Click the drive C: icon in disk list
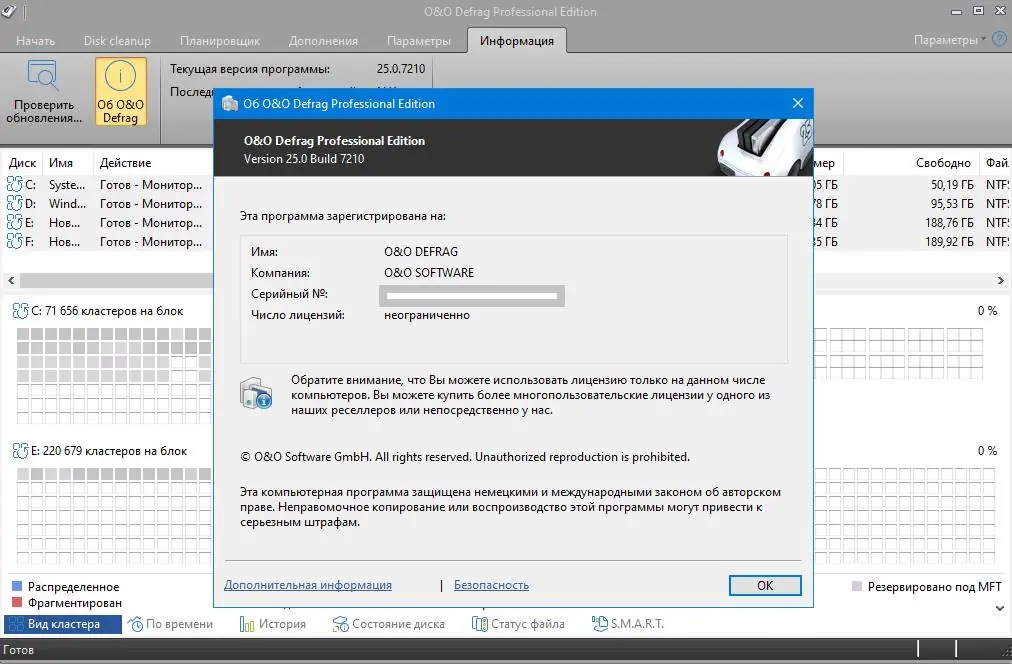 click(x=14, y=185)
